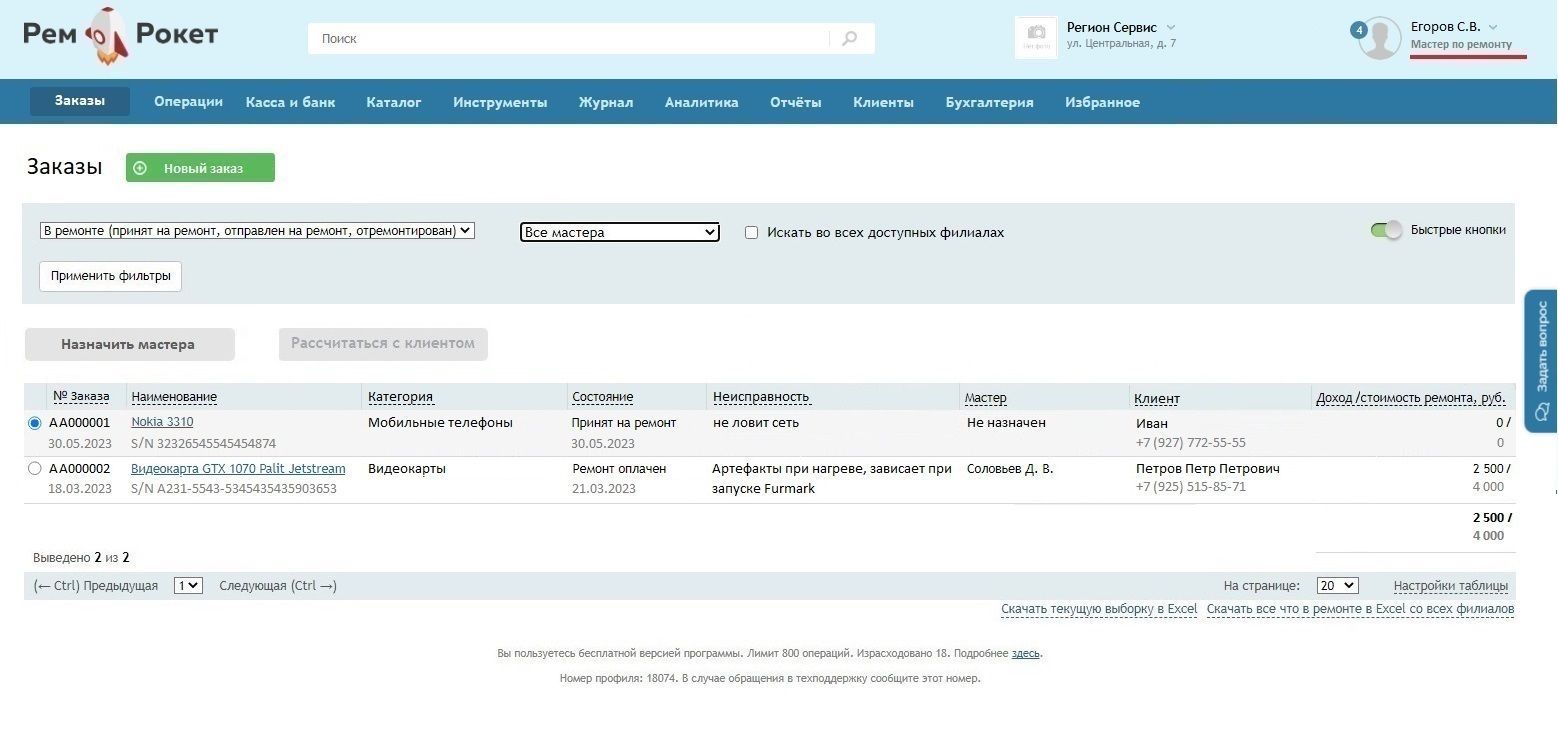Screen dimensions: 1558x734
Task: Sort by Категория column header
Action: point(400,397)
